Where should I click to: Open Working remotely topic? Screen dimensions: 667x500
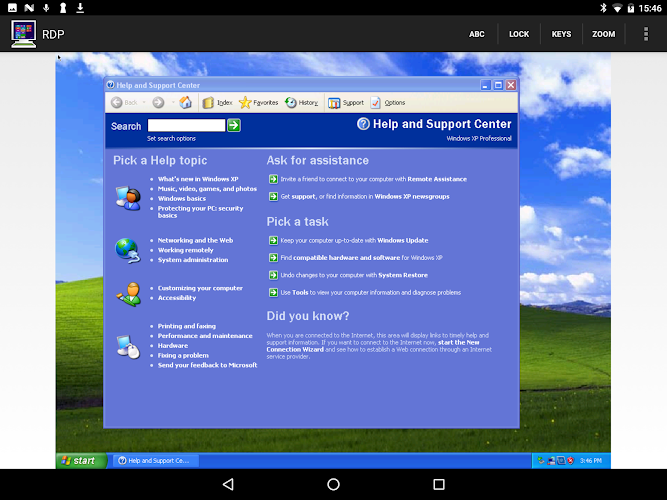[185, 250]
